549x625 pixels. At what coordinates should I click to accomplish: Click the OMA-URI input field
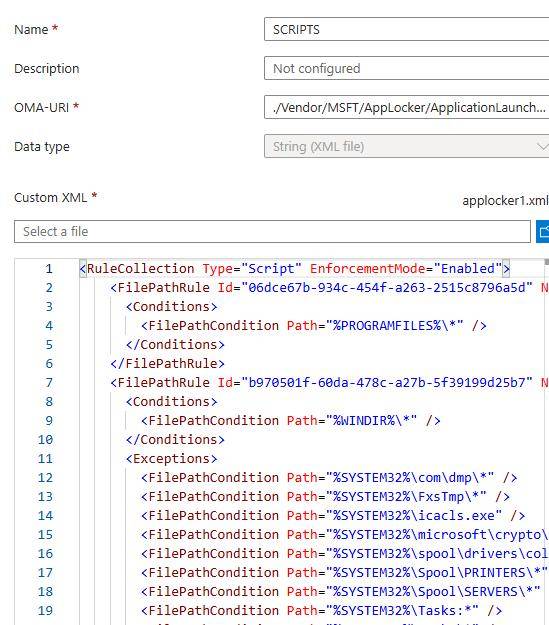pyautogui.click(x=406, y=107)
